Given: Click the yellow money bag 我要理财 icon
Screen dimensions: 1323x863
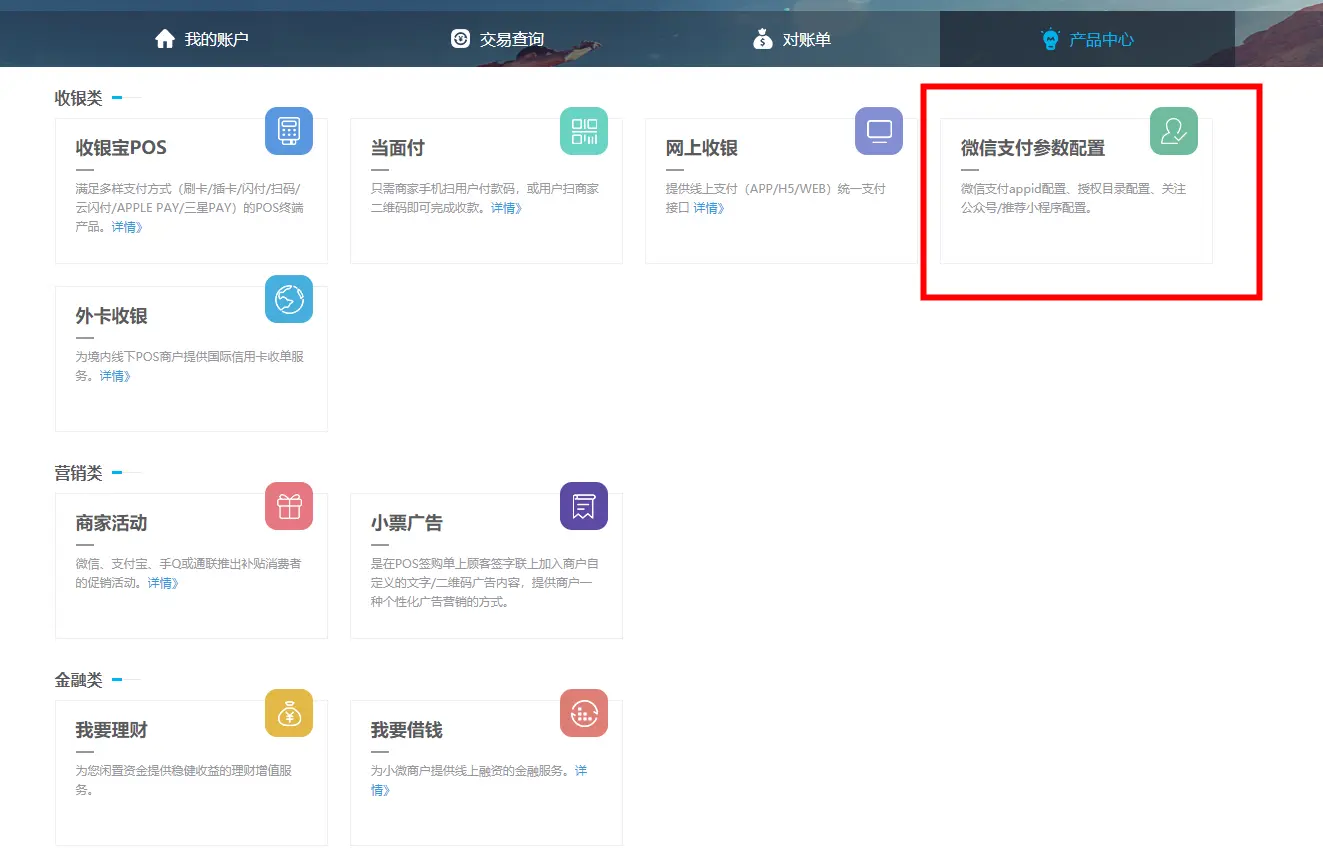Looking at the screenshot, I should (x=289, y=713).
